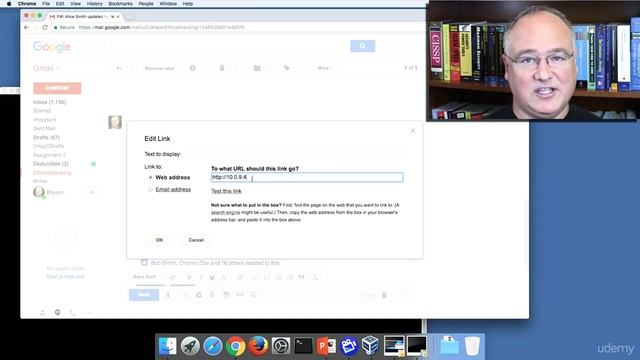The image size is (640, 360).
Task: Click the quote formatting icon in compose
Action: tap(301, 277)
